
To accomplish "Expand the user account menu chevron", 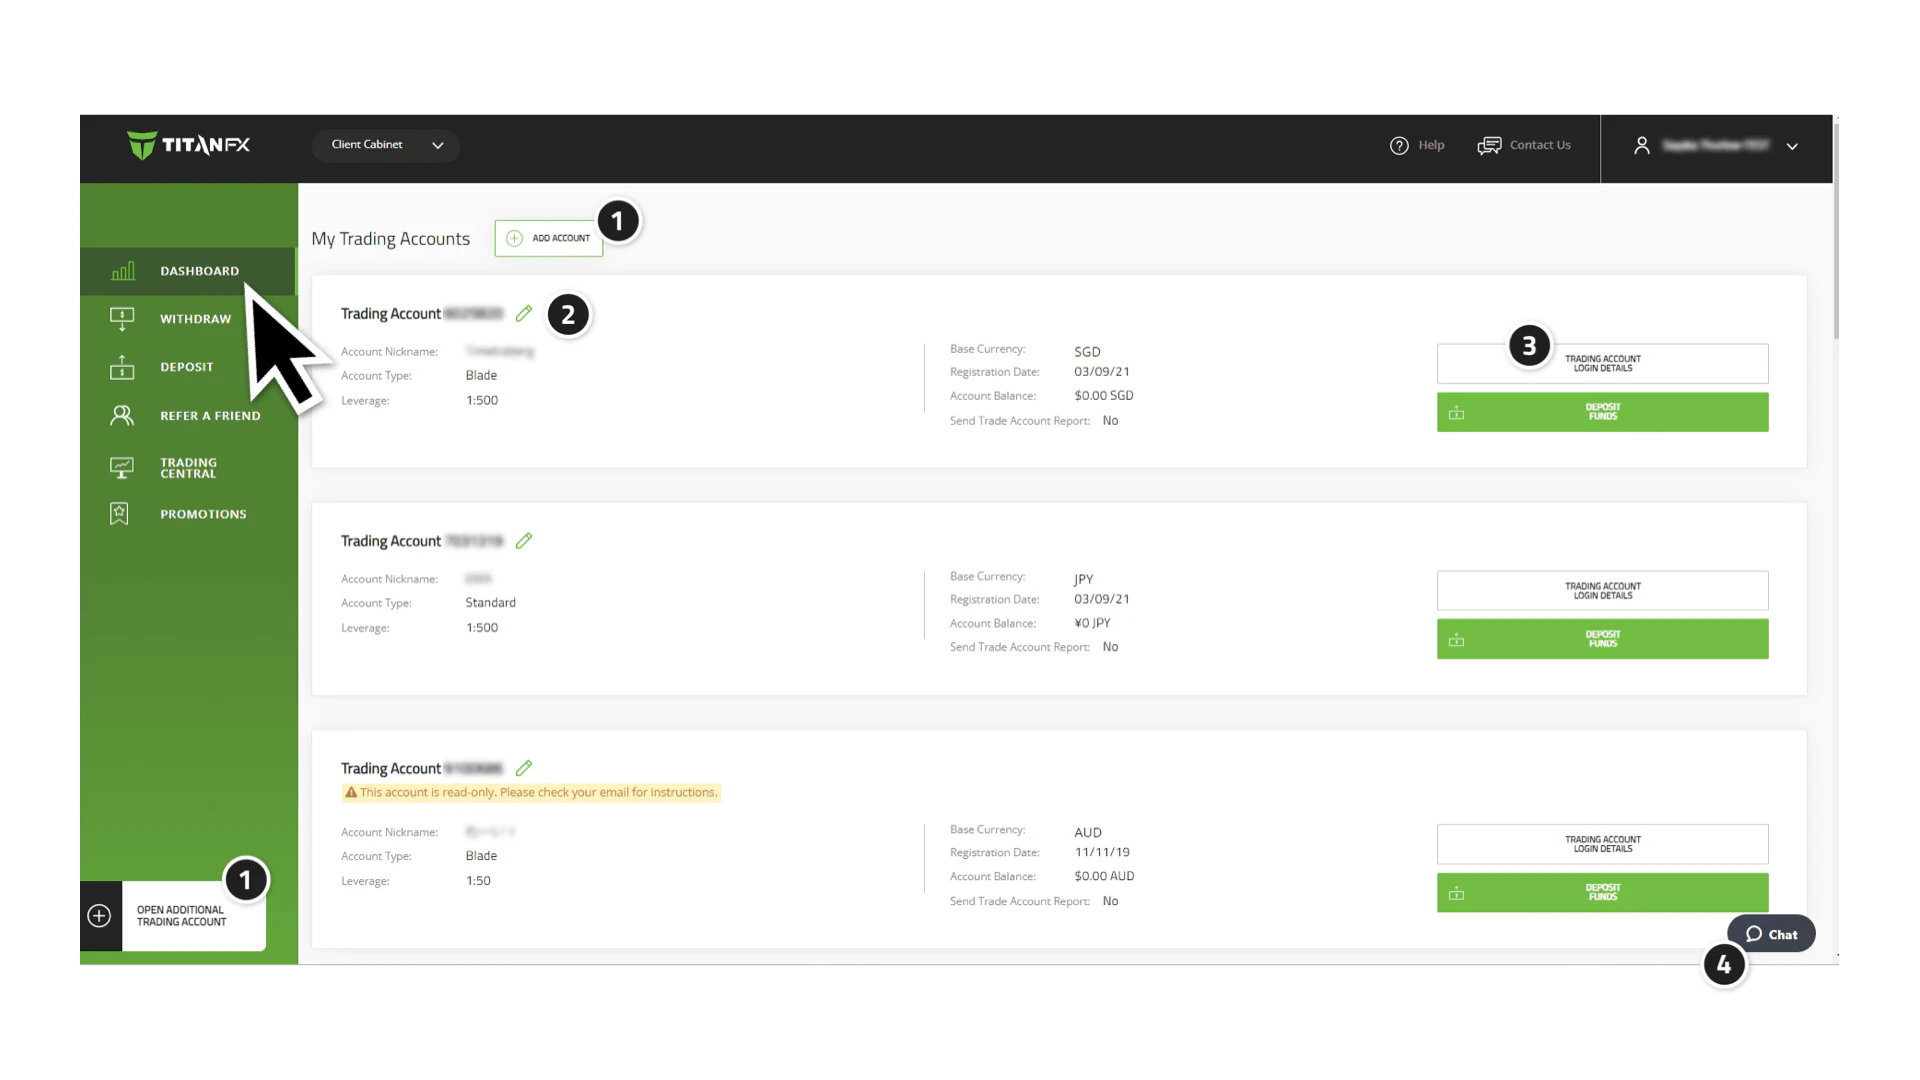I will 1792,147.
